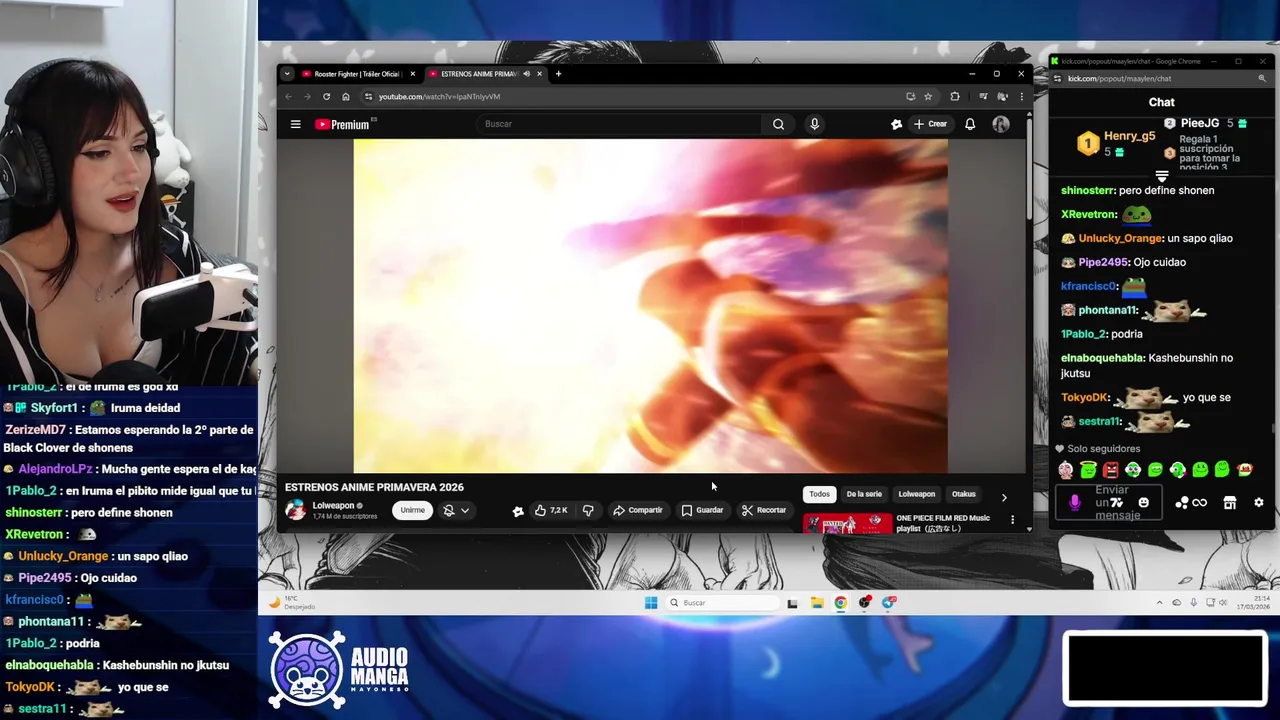Open the YouTube hamburger guide menu
The width and height of the screenshot is (1280, 720).
pos(295,124)
